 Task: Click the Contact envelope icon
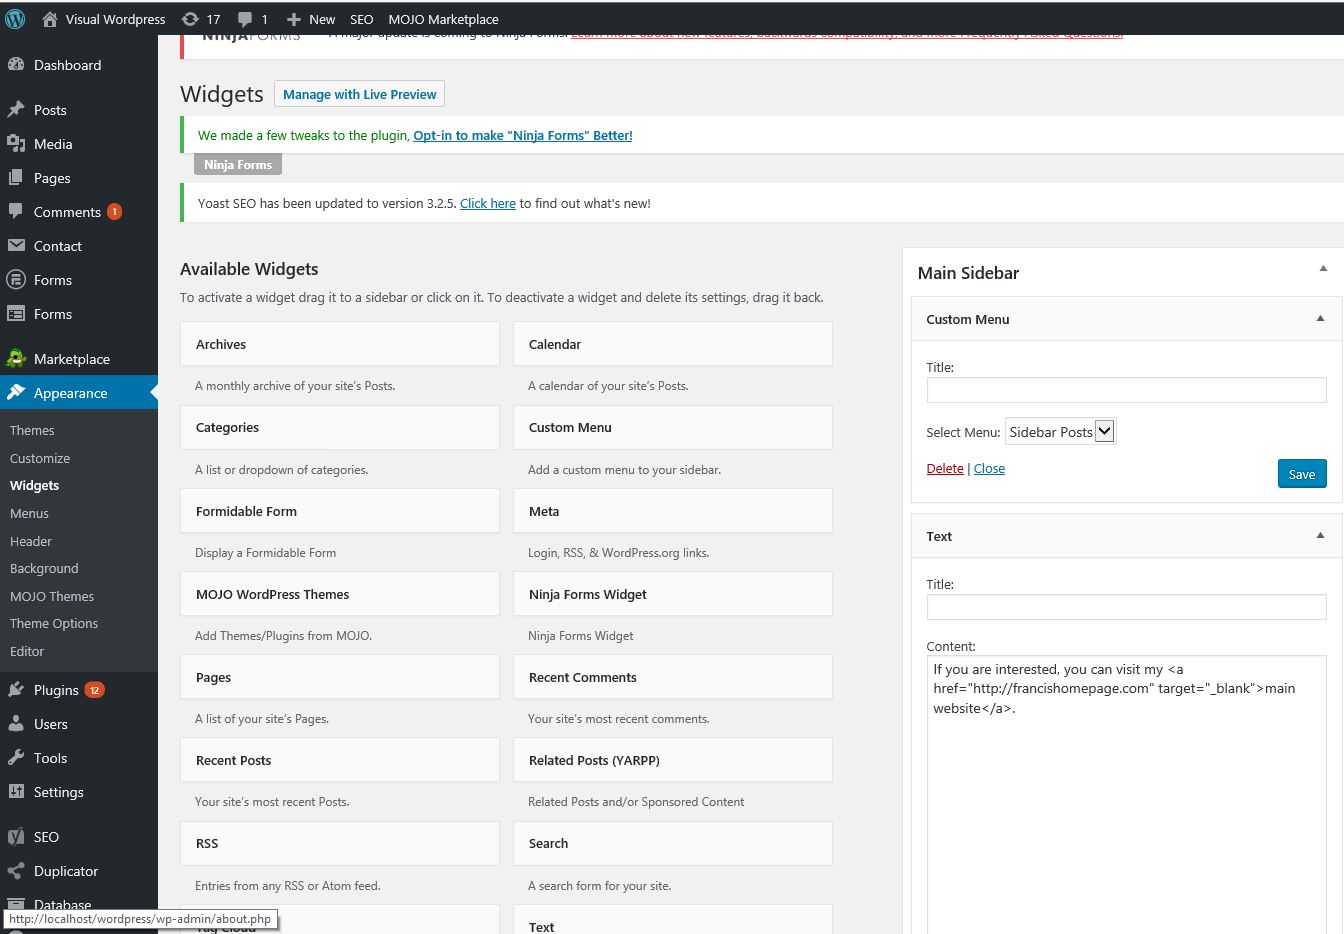[16, 246]
